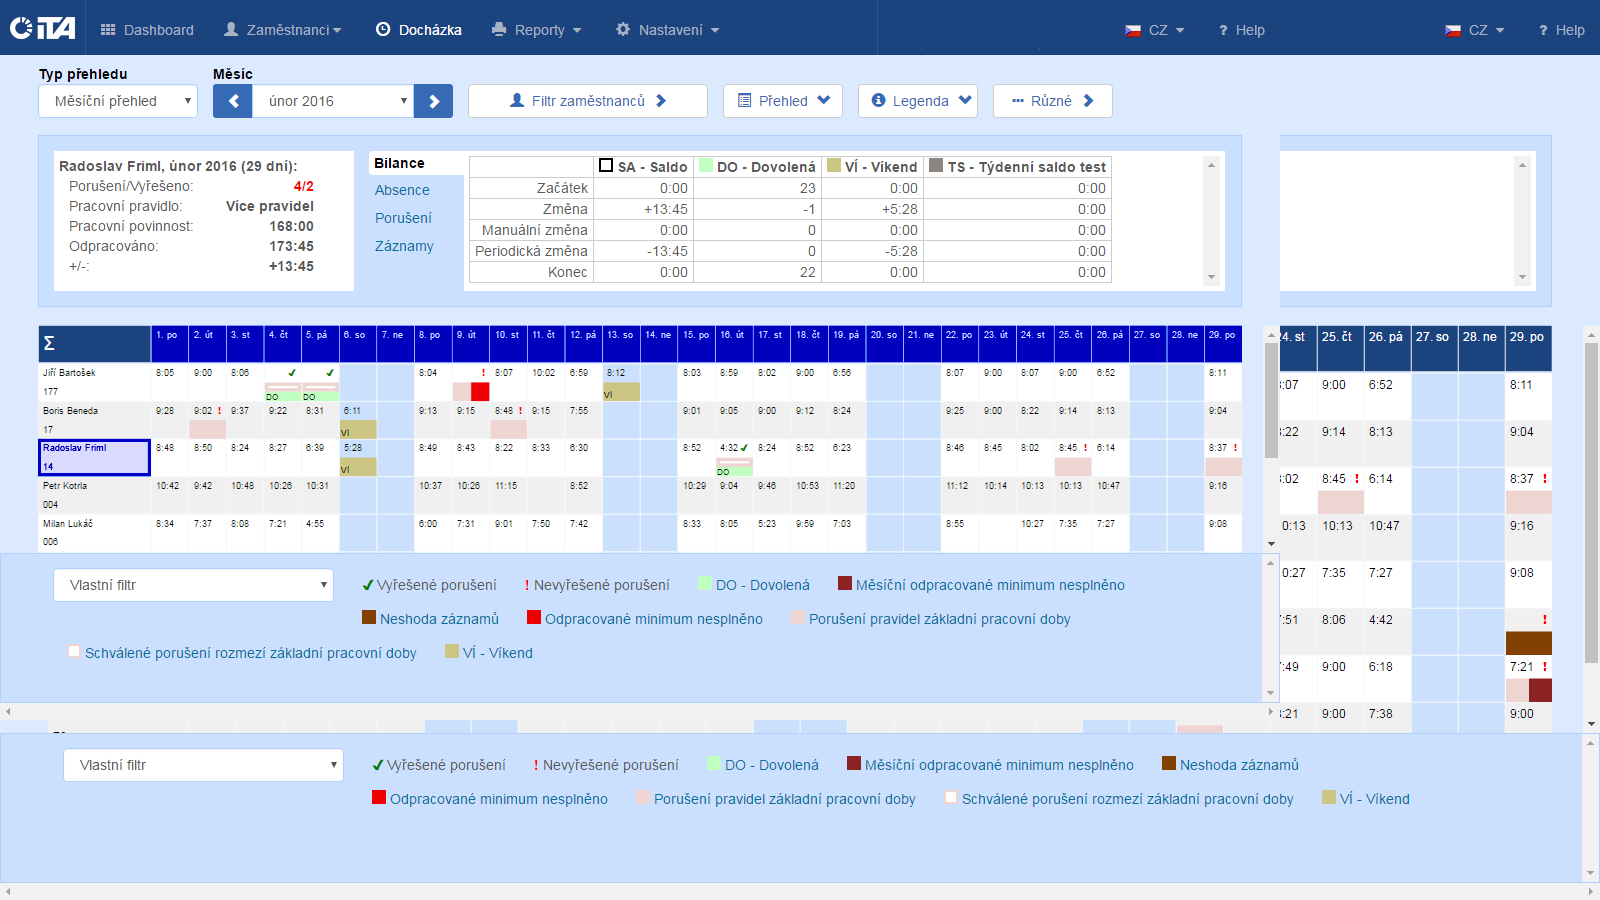Screen dimensions: 1600x900
Task: Click green check mark in Jiří Bartošek row
Action: point(292,373)
